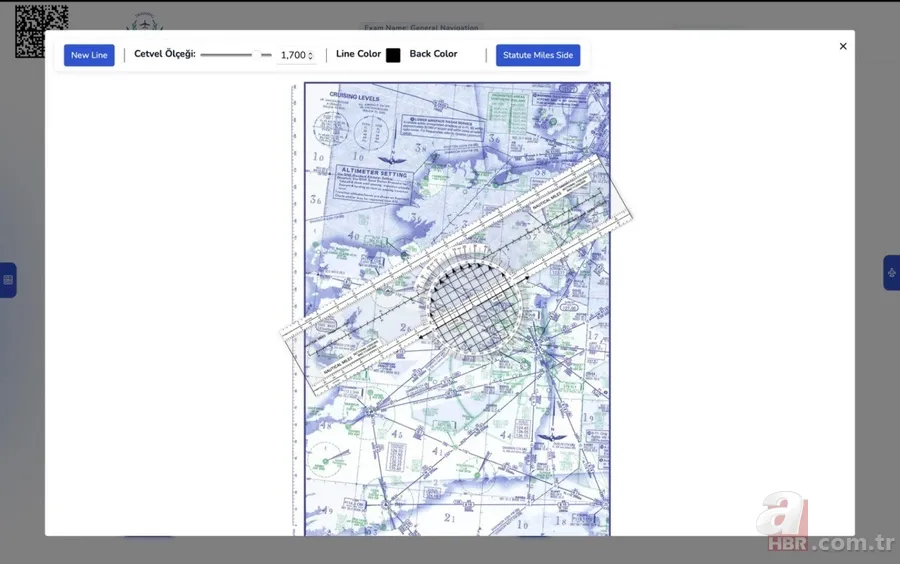The width and height of the screenshot is (900, 564).
Task: Click the Exam Name General Navigation label
Action: (421, 28)
